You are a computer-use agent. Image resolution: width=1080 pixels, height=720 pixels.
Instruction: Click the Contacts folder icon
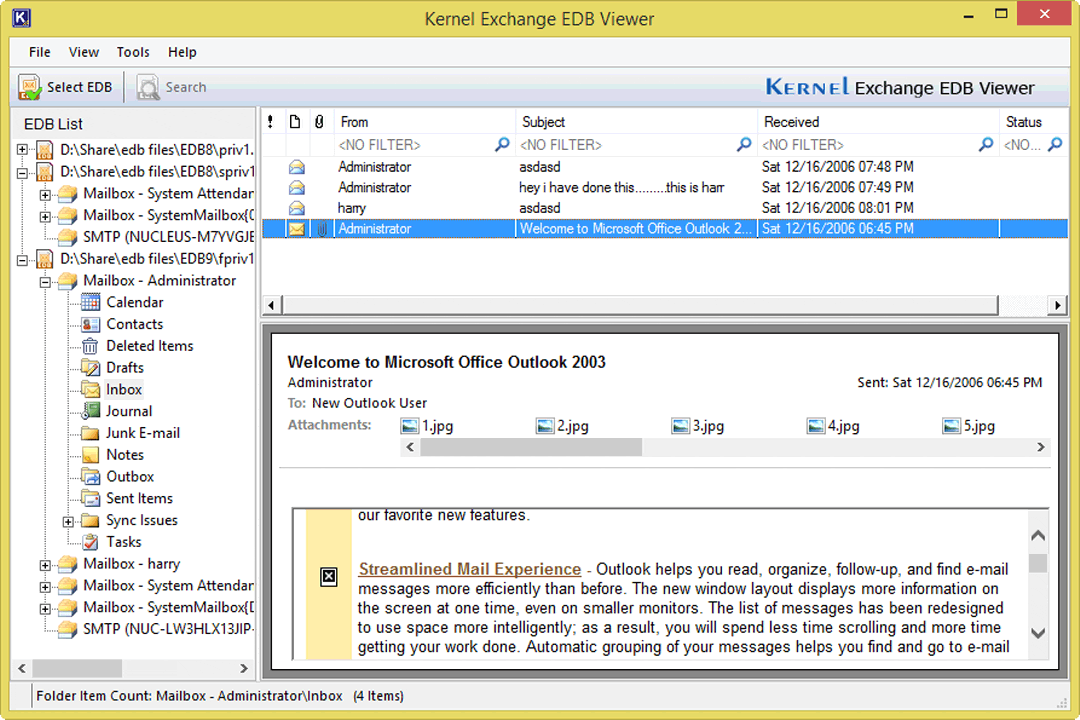coord(90,324)
